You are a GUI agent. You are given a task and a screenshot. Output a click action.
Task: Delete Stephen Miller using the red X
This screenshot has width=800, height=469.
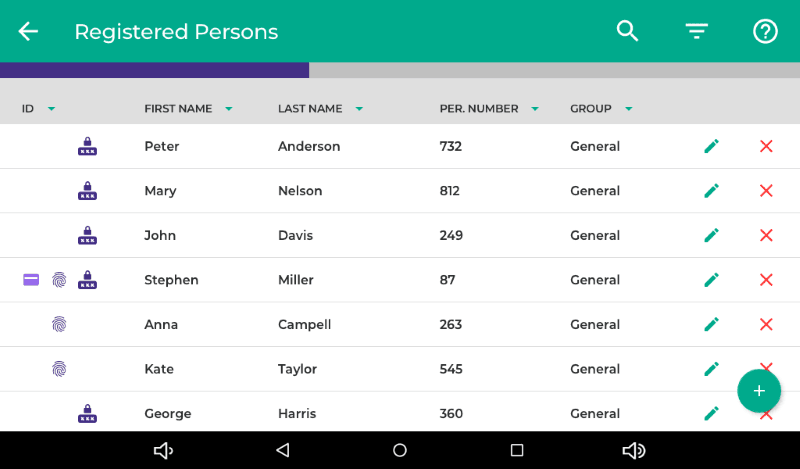tap(766, 280)
